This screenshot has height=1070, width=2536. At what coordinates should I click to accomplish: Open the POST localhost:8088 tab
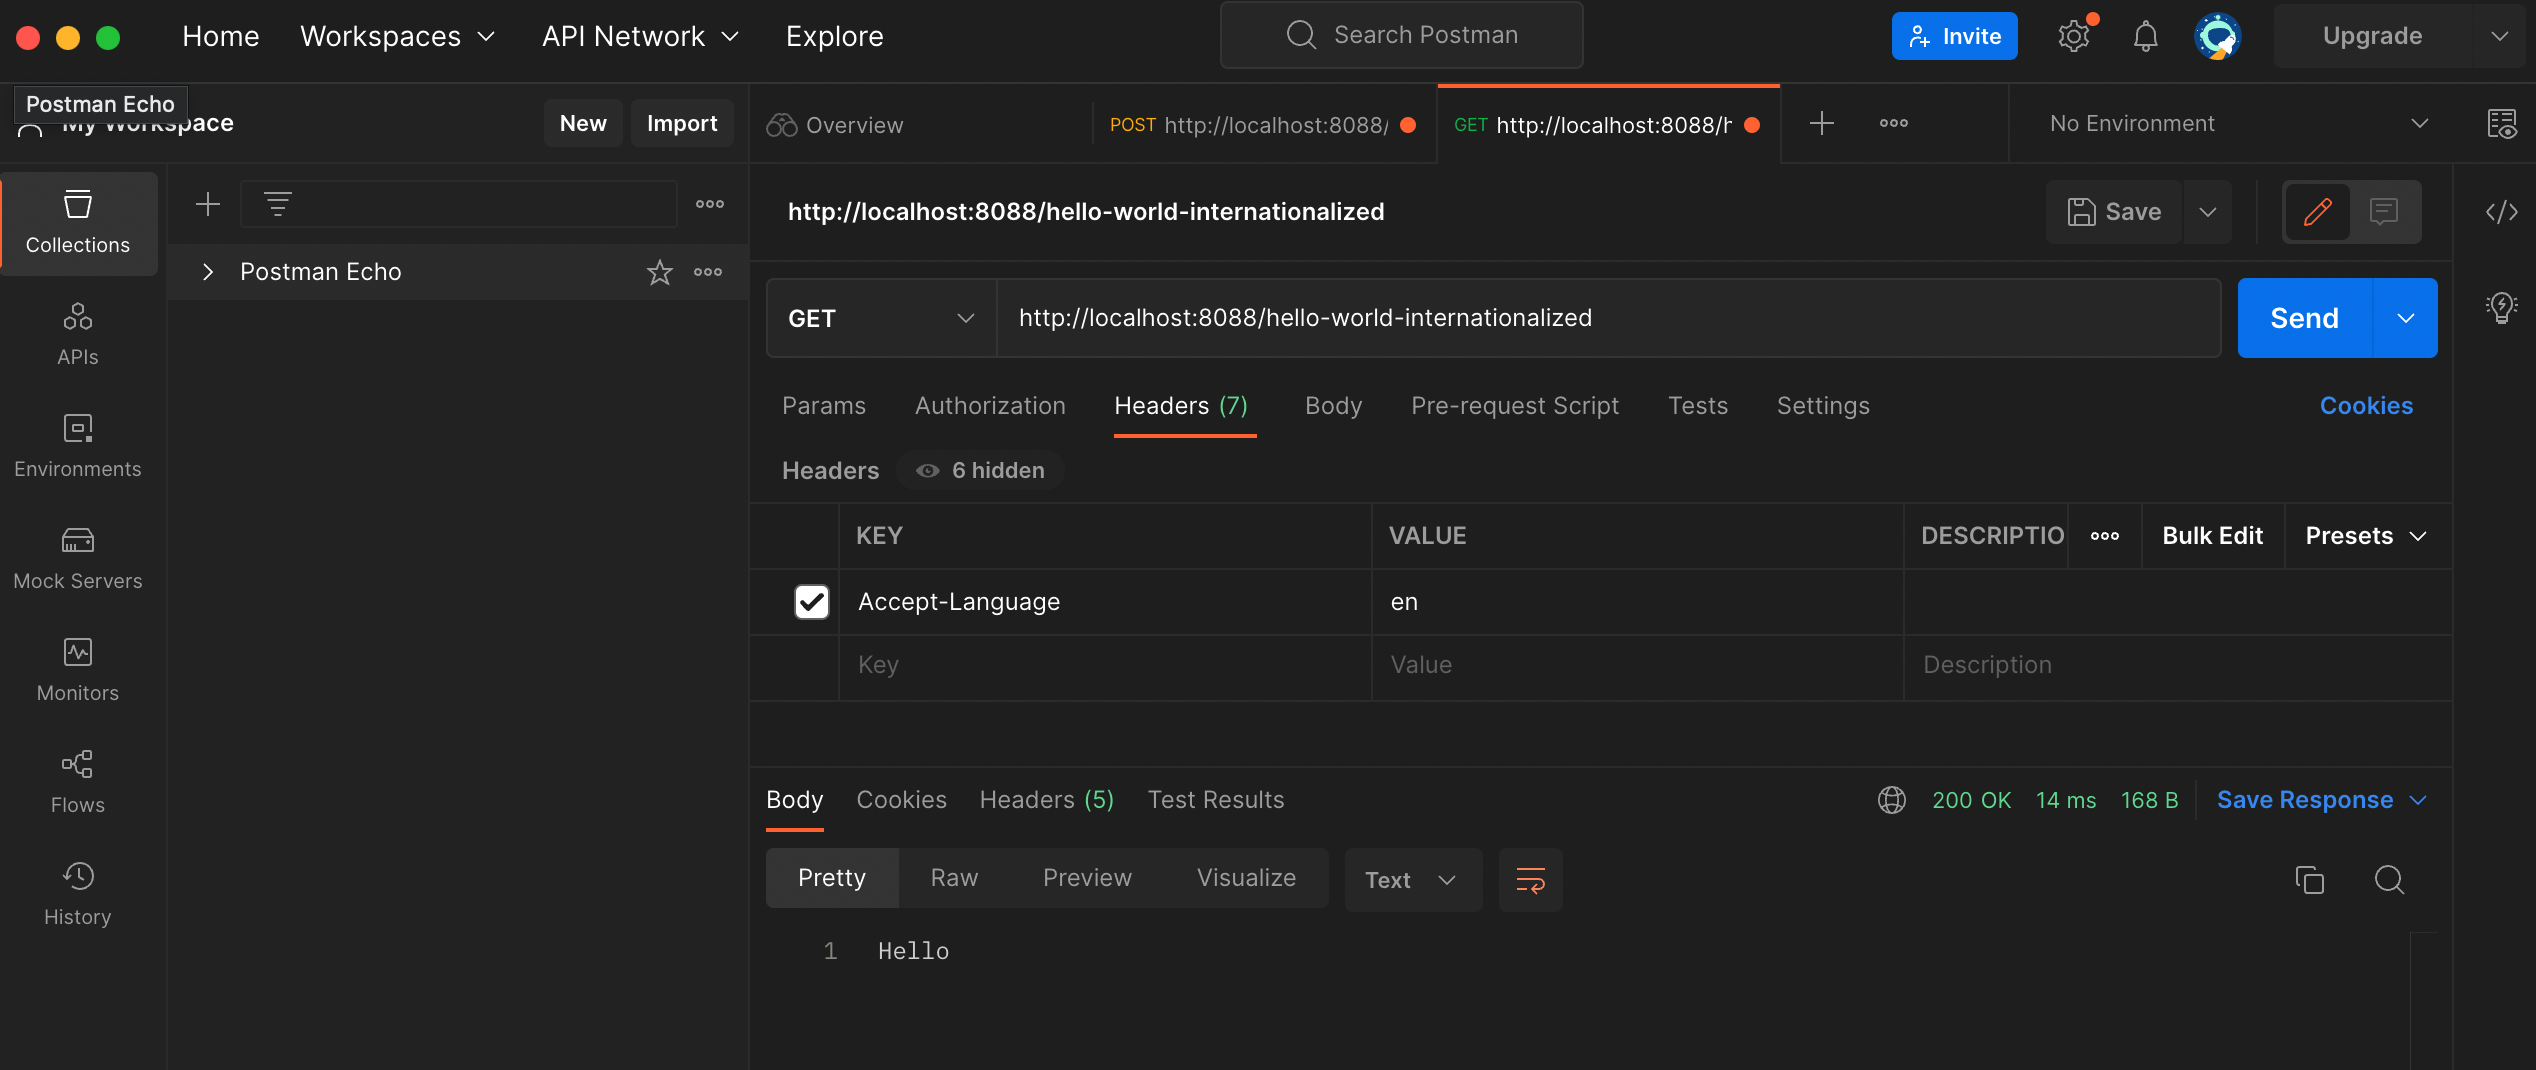[1264, 124]
